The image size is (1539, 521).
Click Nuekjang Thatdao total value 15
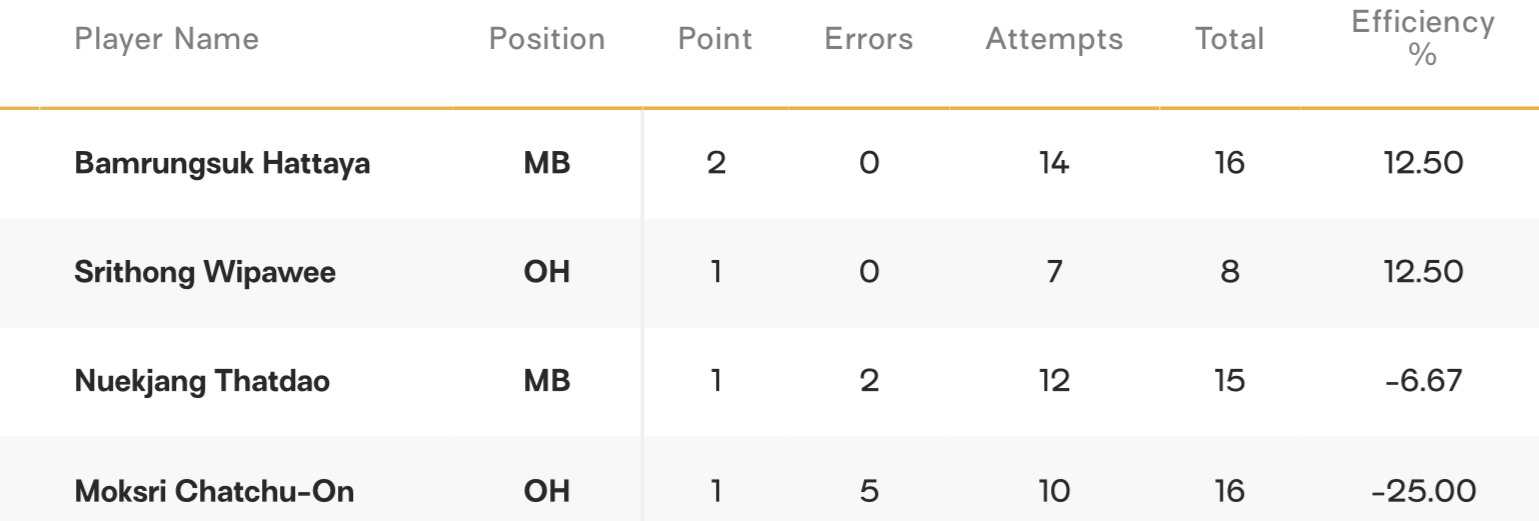click(x=1229, y=384)
